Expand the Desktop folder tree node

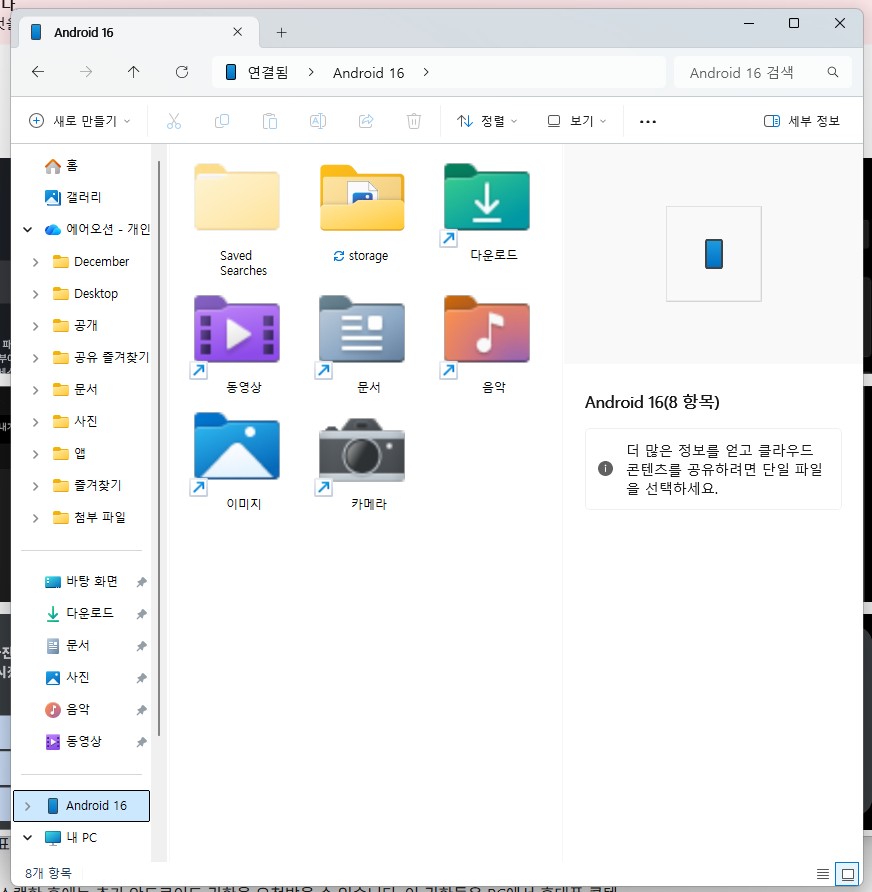[35, 294]
